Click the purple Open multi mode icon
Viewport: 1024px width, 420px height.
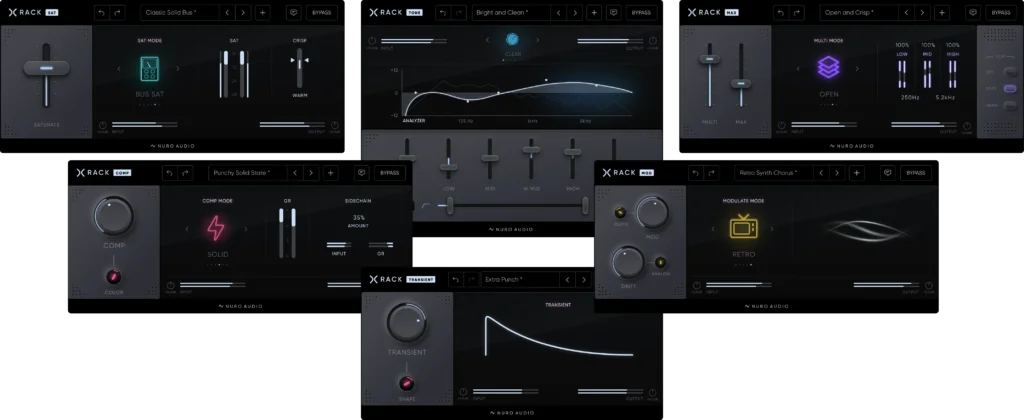tap(828, 68)
